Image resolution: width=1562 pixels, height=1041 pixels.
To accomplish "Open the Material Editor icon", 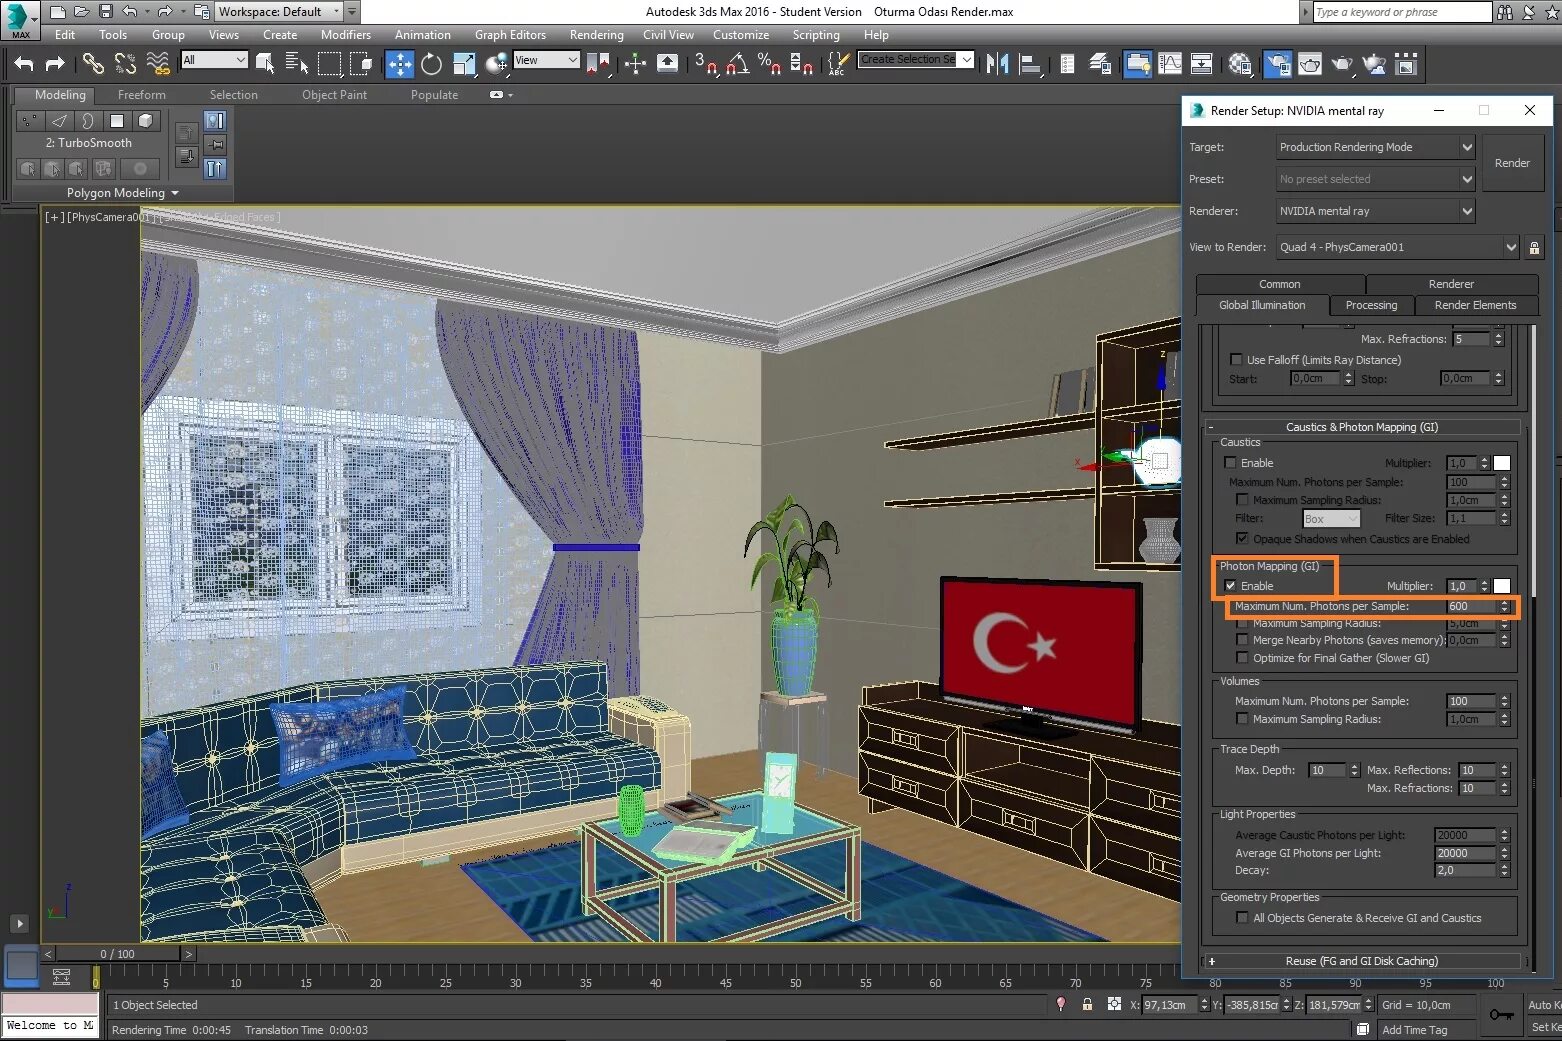I will [1240, 64].
